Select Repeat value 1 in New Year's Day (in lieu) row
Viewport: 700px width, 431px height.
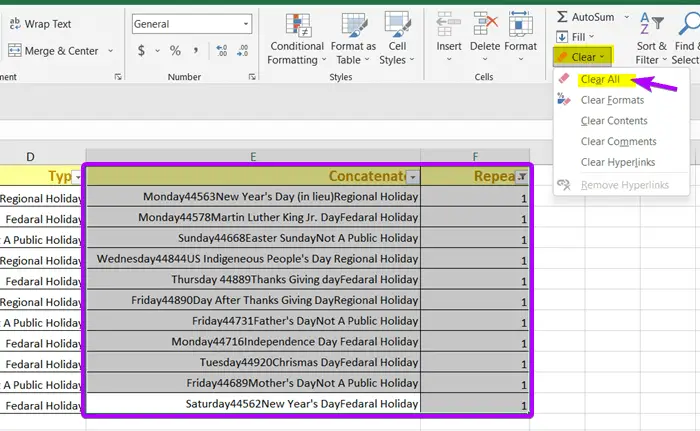click(x=475, y=197)
